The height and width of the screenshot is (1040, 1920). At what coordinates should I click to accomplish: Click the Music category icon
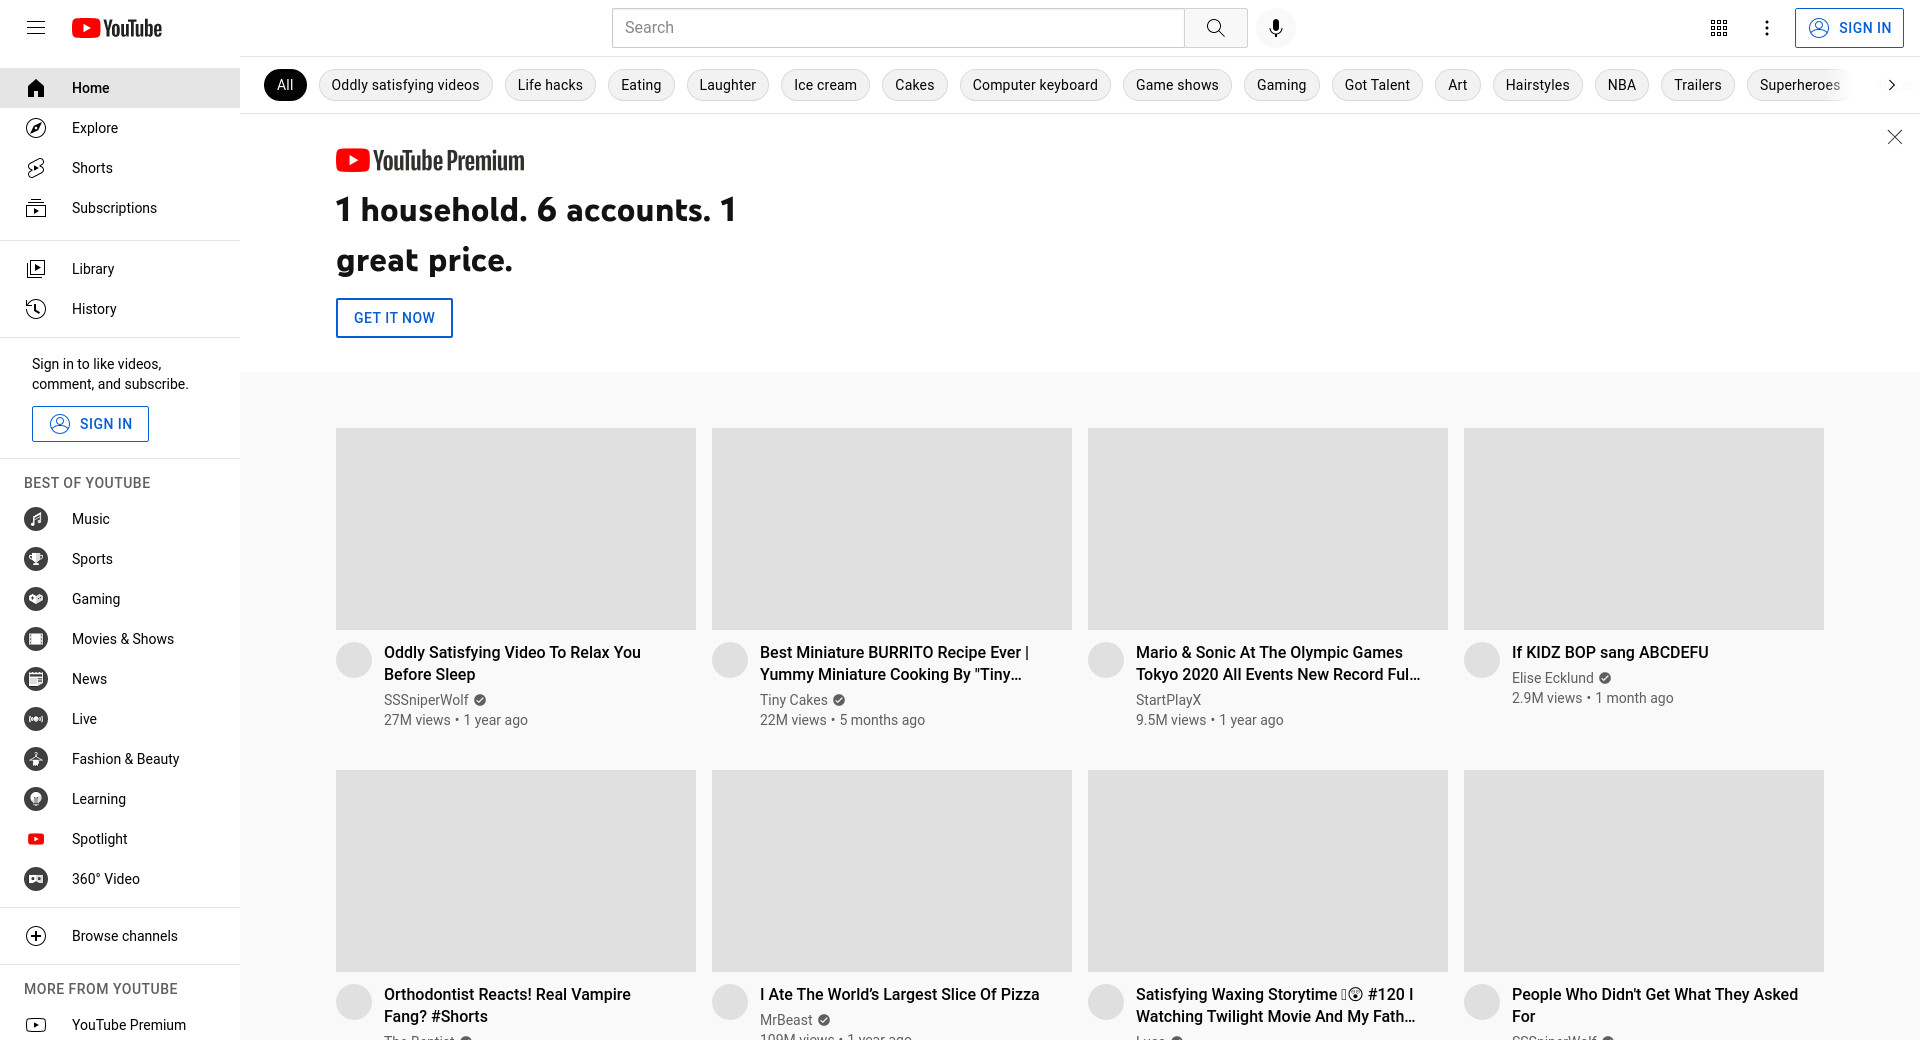pyautogui.click(x=36, y=519)
